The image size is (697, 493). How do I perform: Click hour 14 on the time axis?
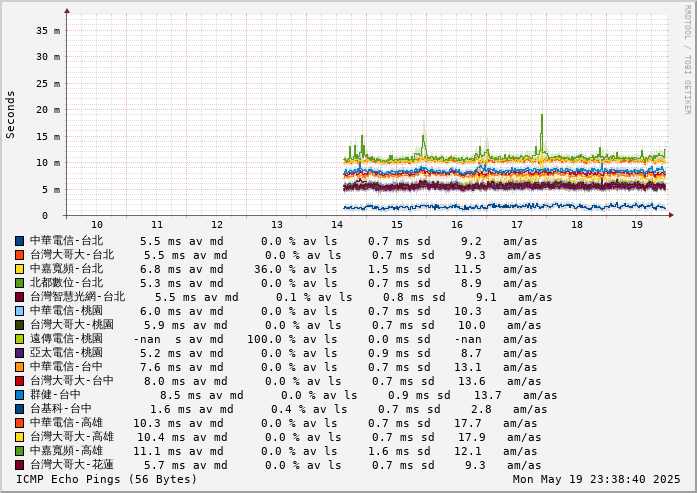337,224
